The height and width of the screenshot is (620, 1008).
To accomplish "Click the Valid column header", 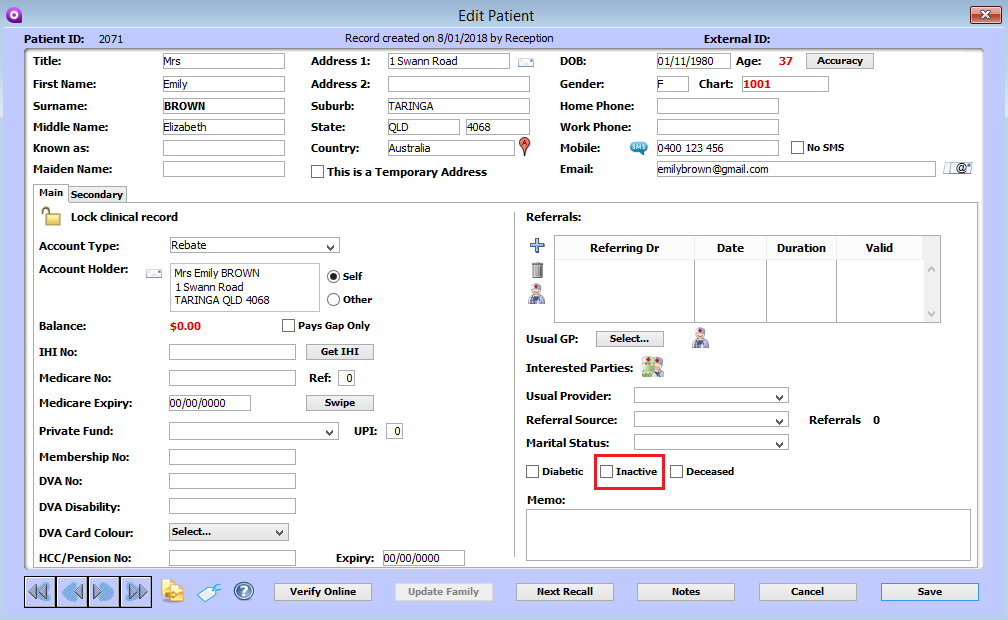I will (879, 248).
